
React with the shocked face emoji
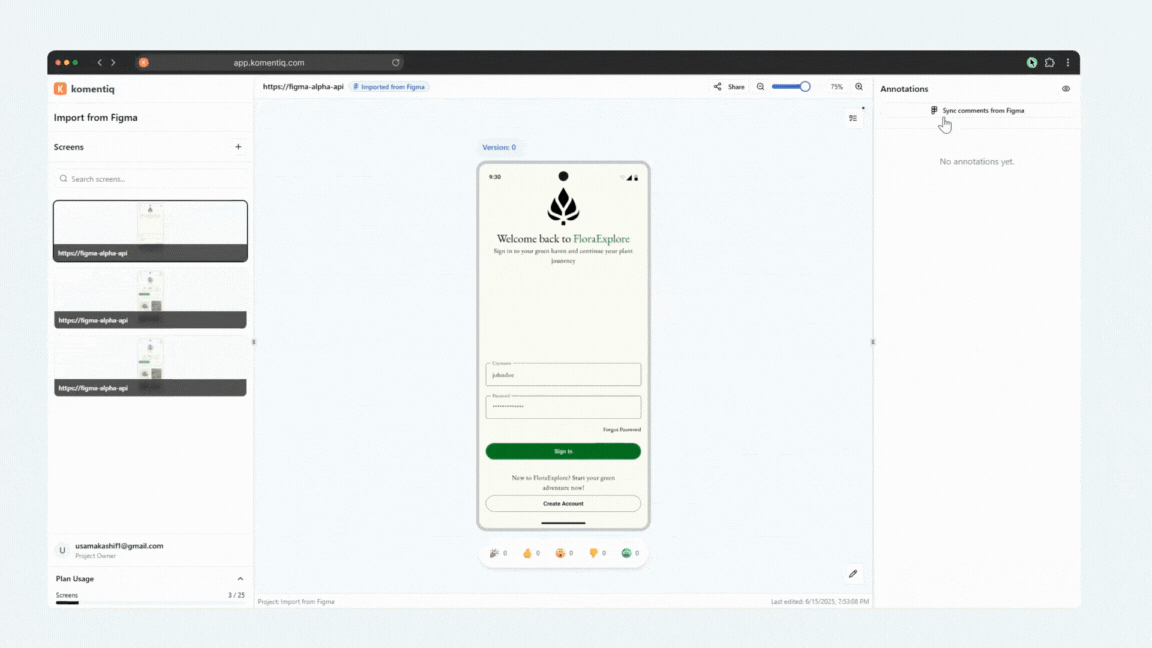[x=560, y=553]
